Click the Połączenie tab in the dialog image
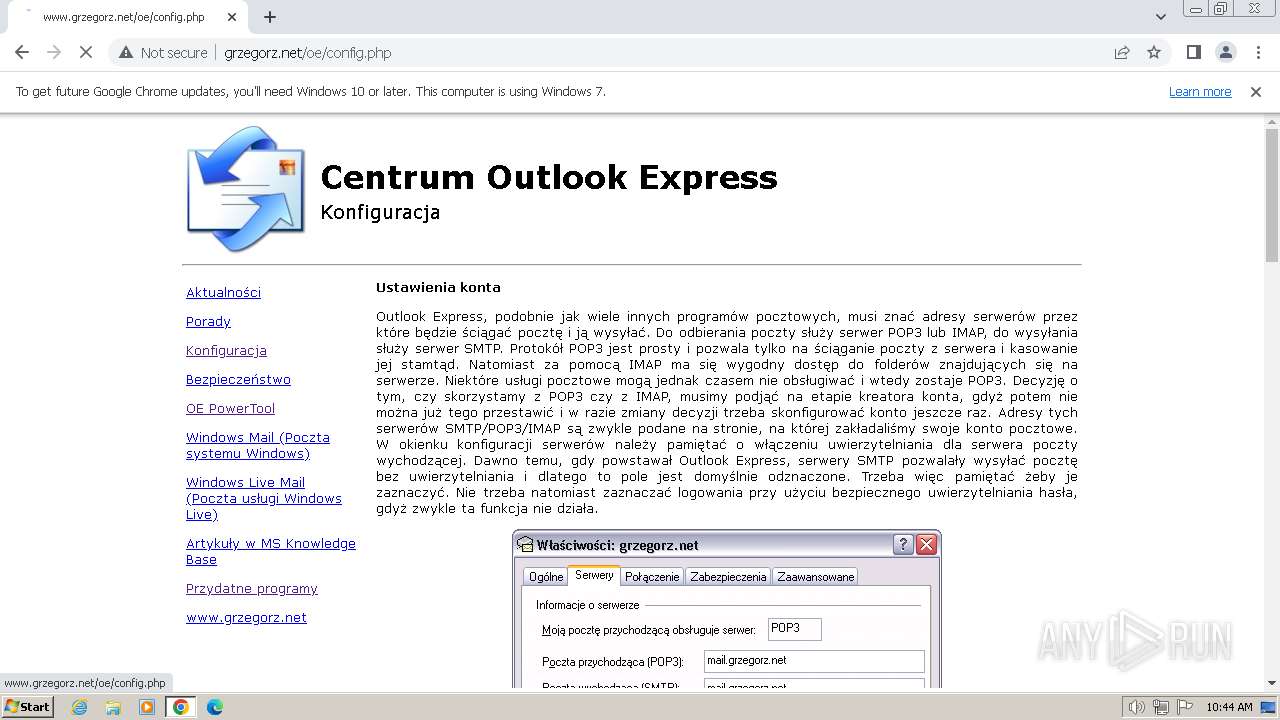This screenshot has height=720, width=1280. 652,577
